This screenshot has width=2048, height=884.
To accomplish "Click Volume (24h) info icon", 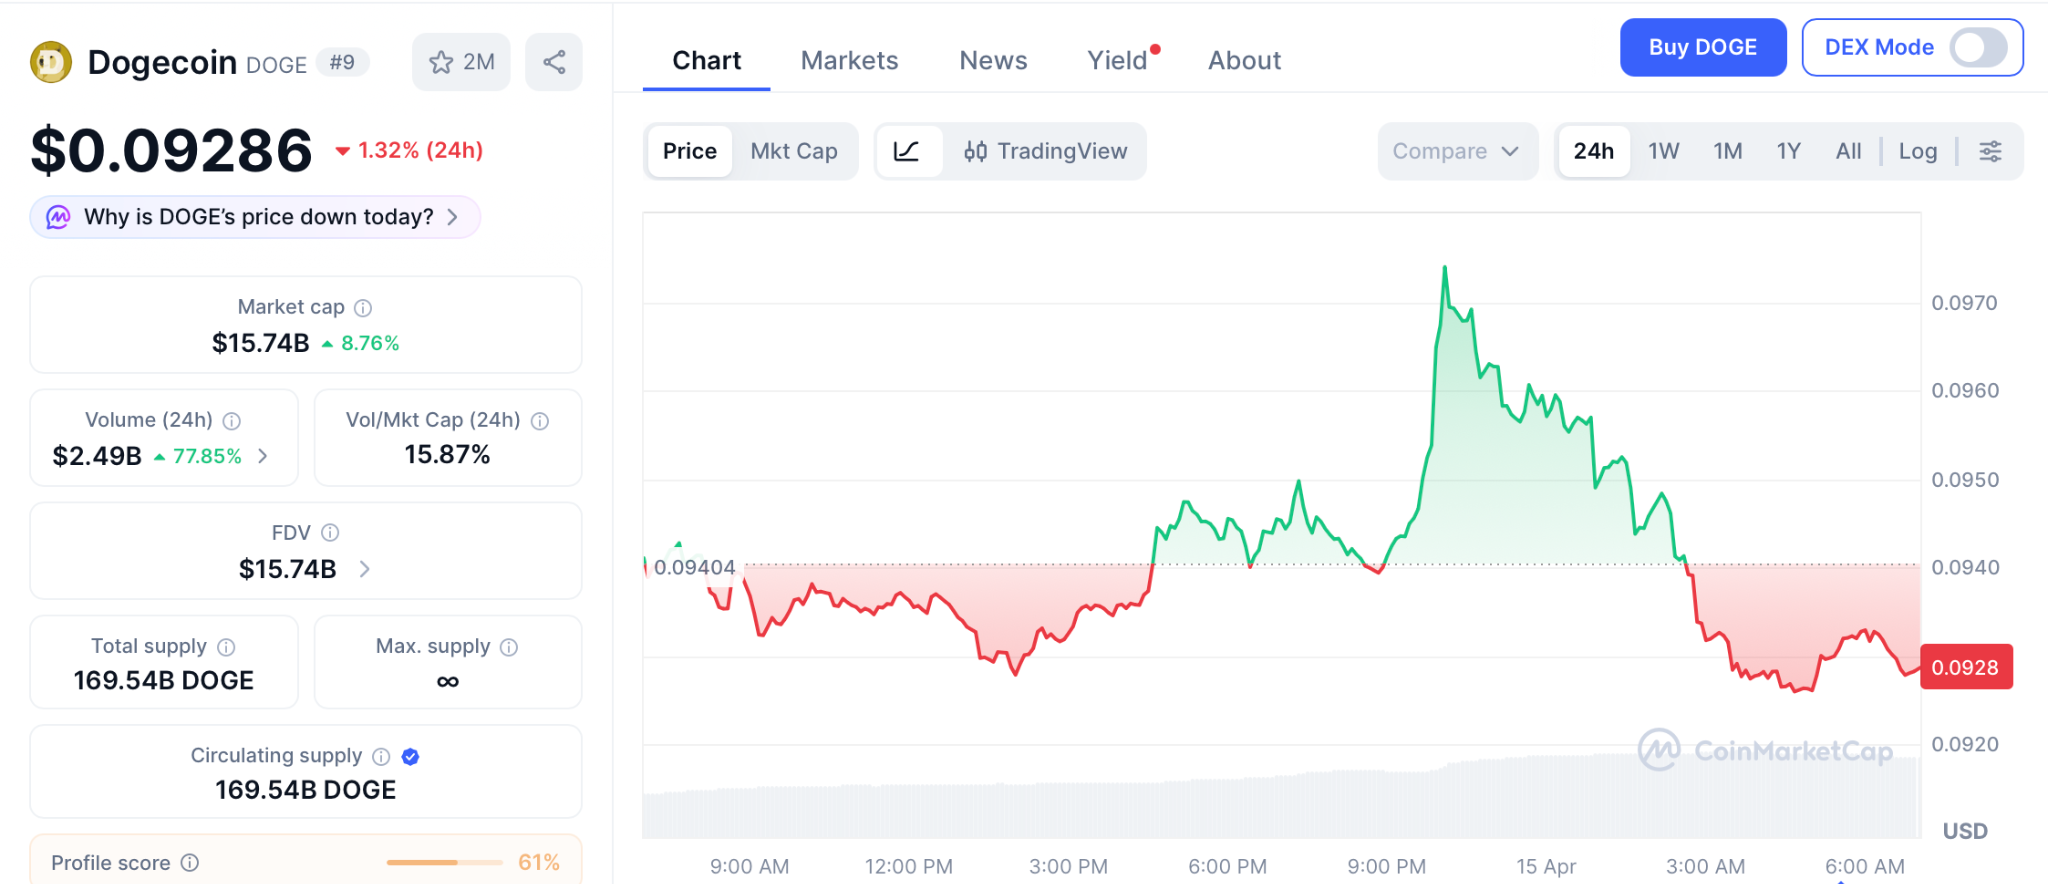I will [x=232, y=421].
